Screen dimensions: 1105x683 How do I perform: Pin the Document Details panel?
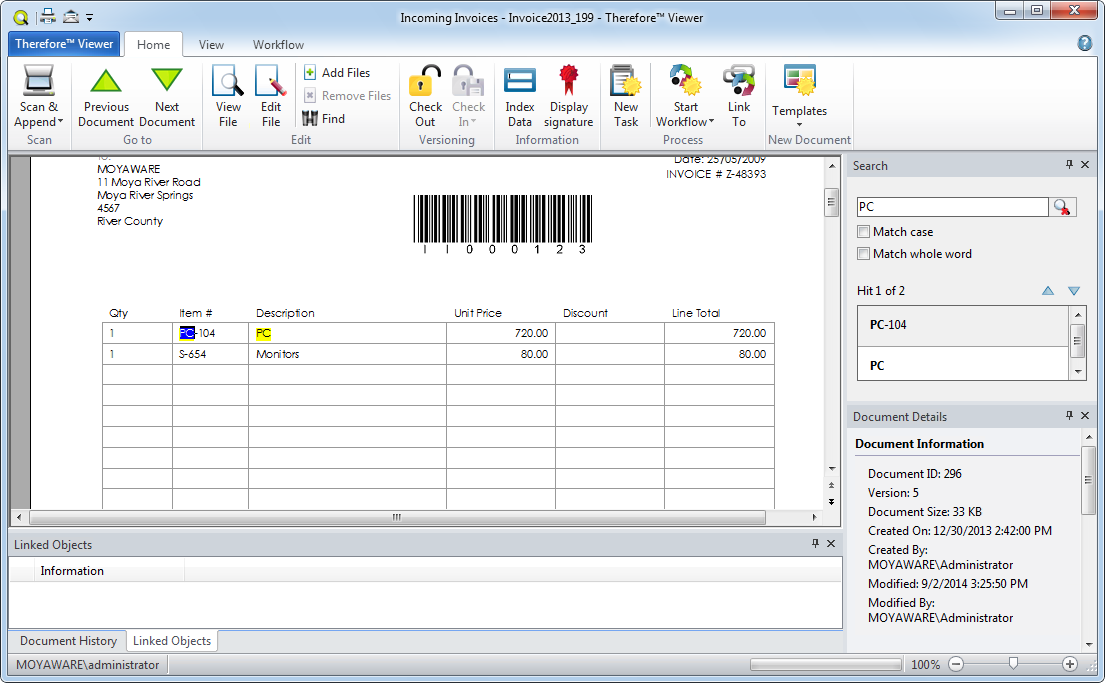(1069, 415)
